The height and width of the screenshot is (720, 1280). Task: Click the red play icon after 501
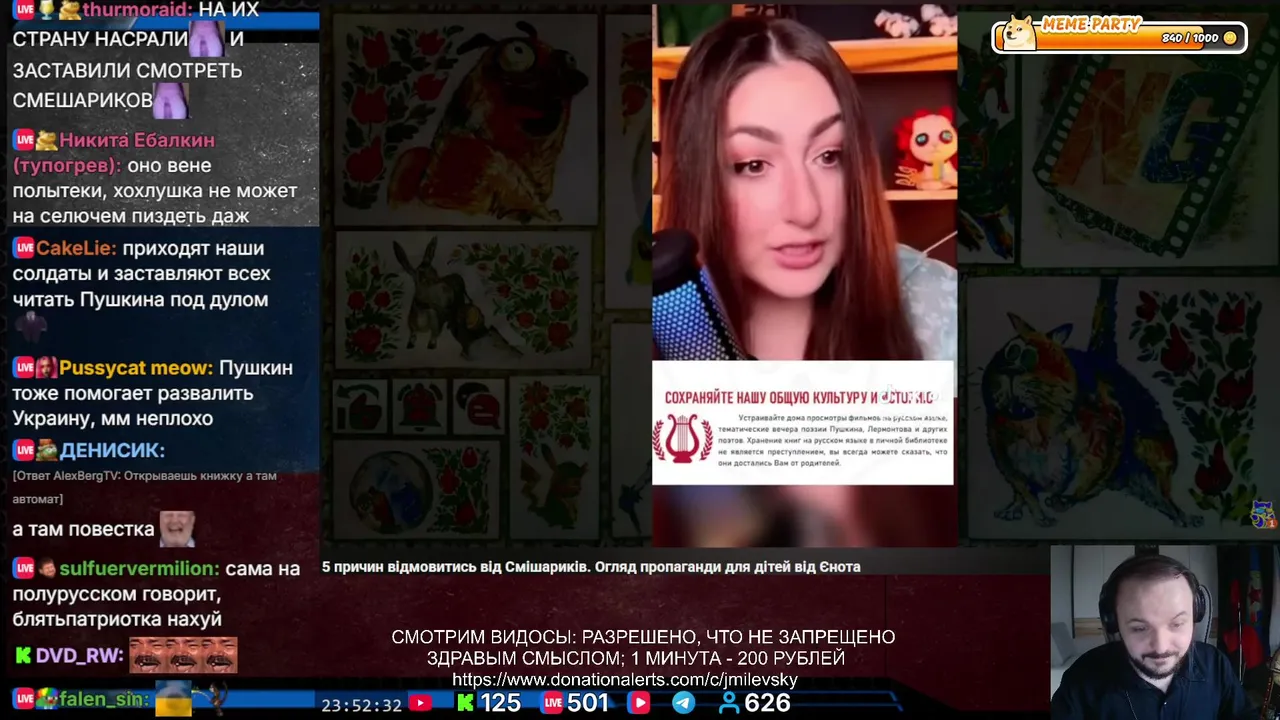639,703
